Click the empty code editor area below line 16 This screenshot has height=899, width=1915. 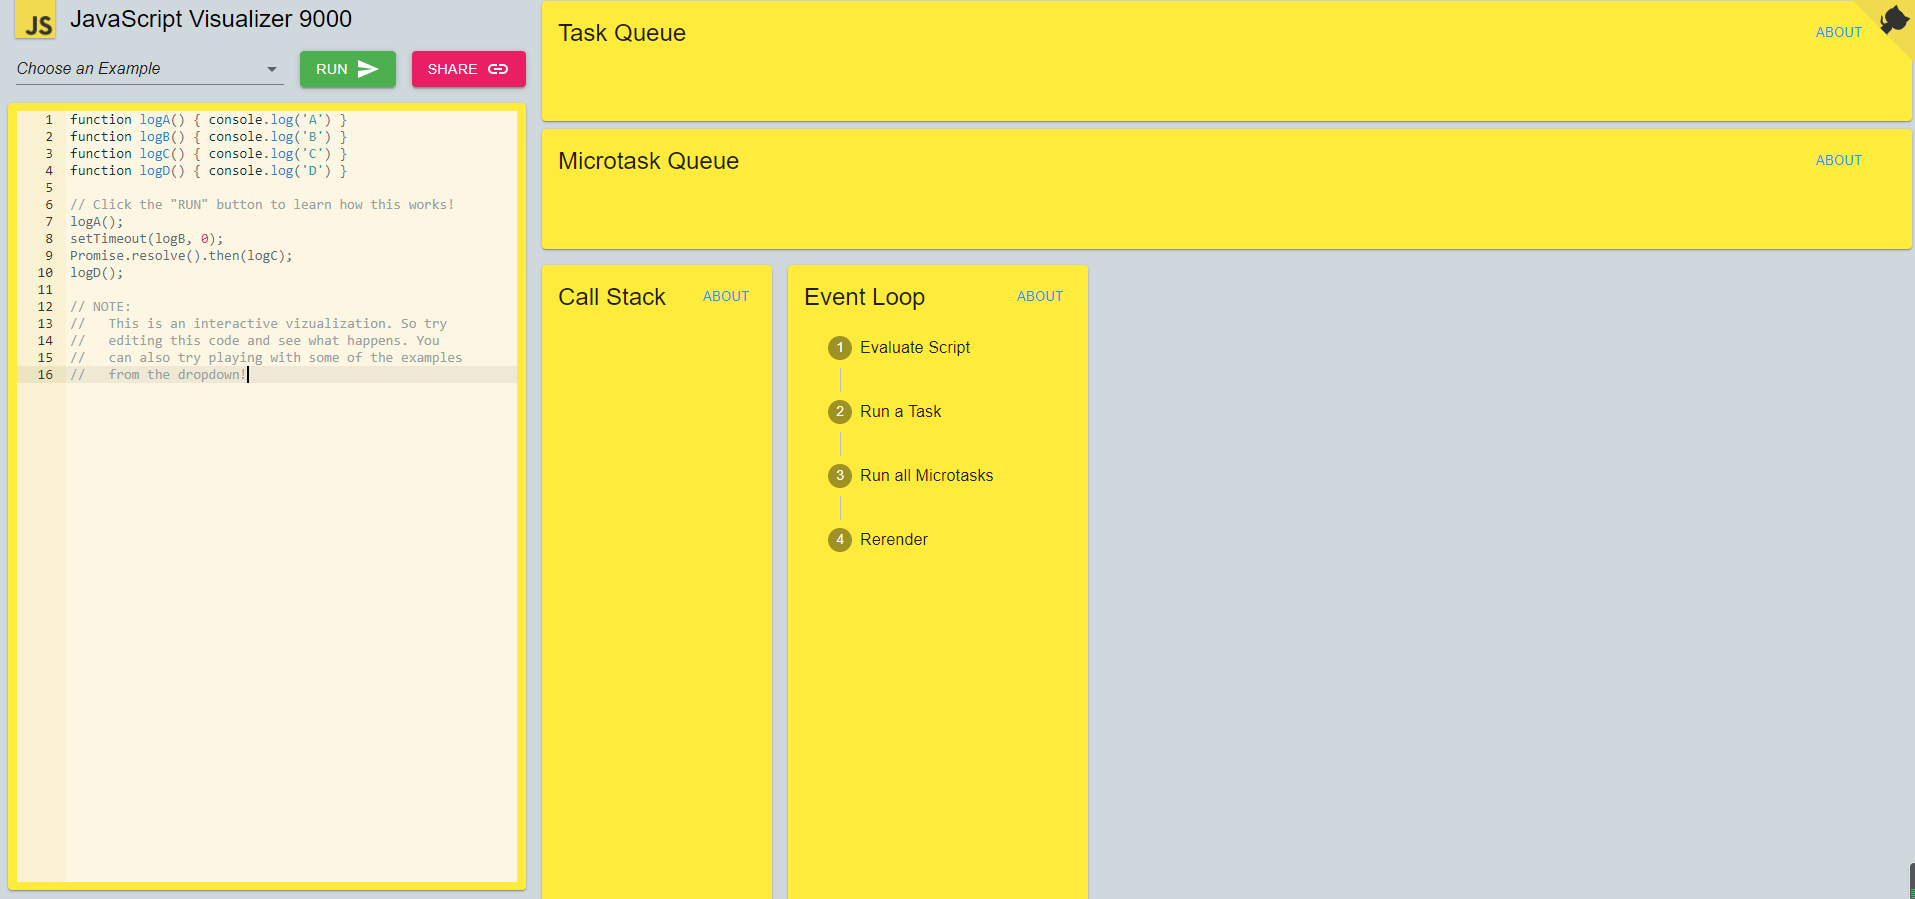291,630
